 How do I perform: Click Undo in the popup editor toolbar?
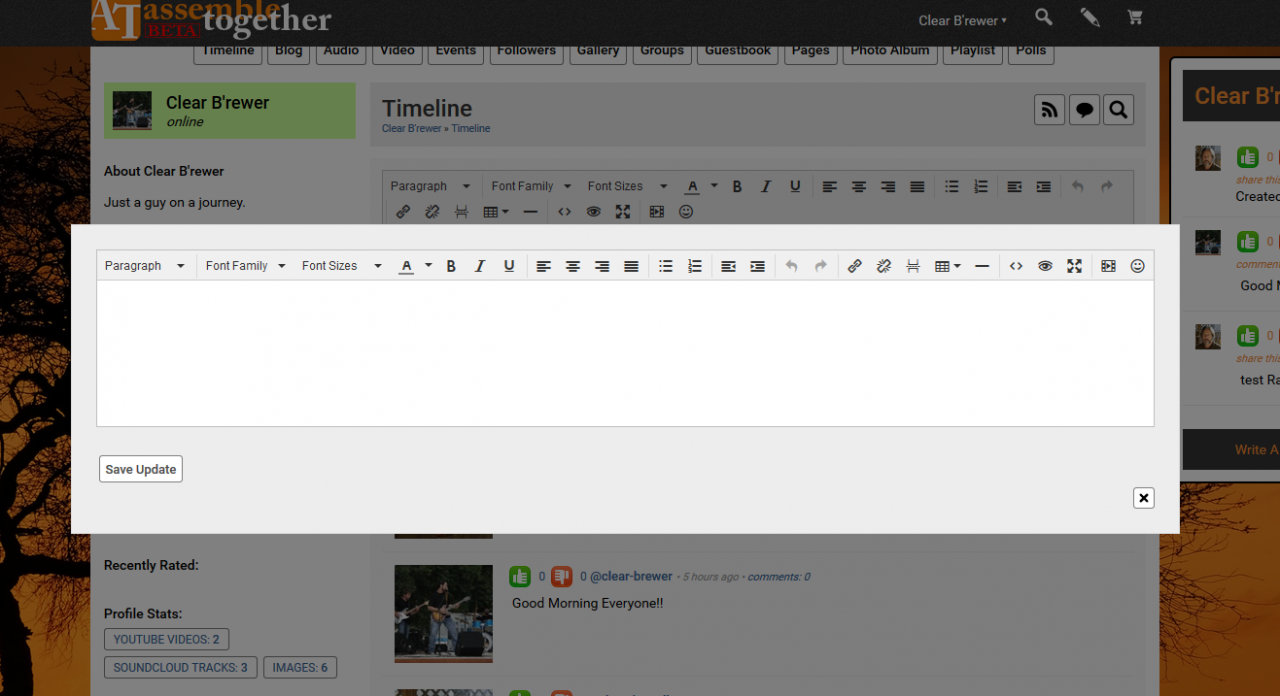(x=792, y=266)
